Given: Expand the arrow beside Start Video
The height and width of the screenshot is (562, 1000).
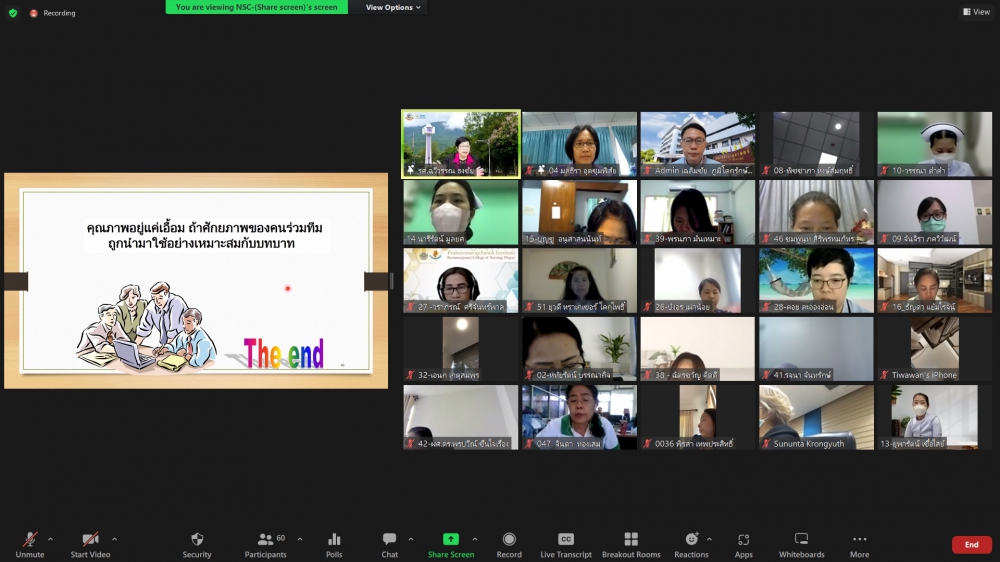Looking at the screenshot, I should coord(114,539).
